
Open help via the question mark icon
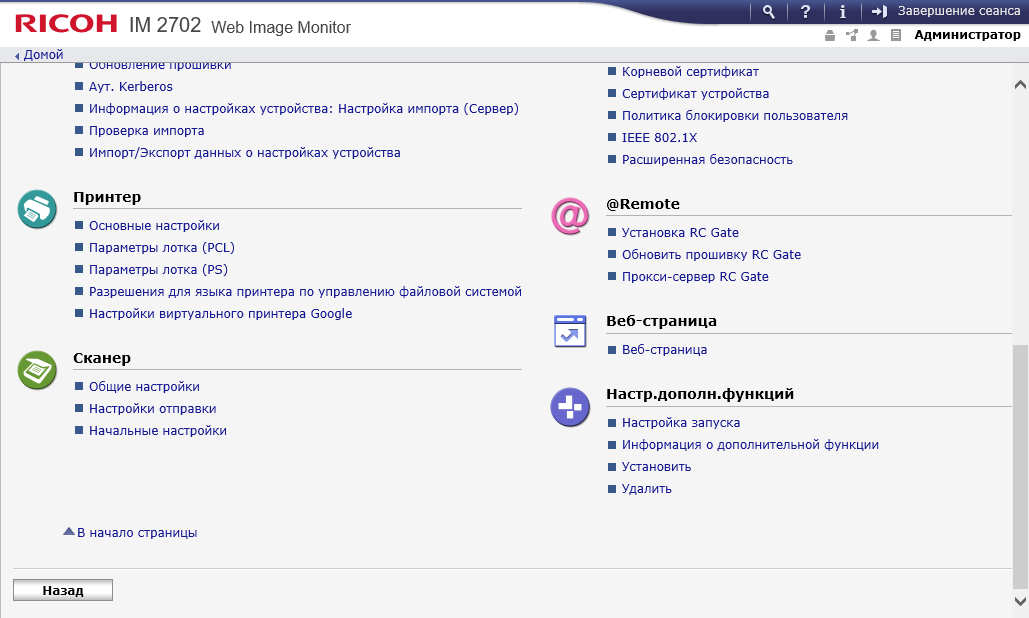[x=805, y=11]
